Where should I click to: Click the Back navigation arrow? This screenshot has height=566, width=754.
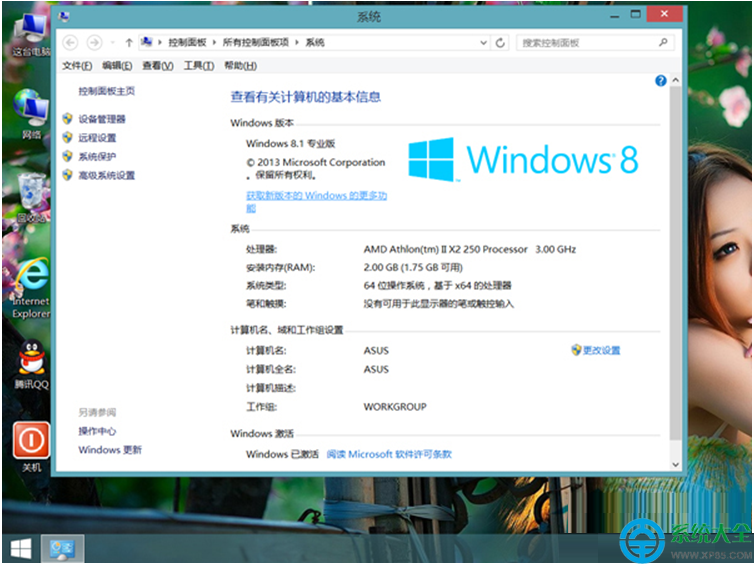tap(70, 42)
